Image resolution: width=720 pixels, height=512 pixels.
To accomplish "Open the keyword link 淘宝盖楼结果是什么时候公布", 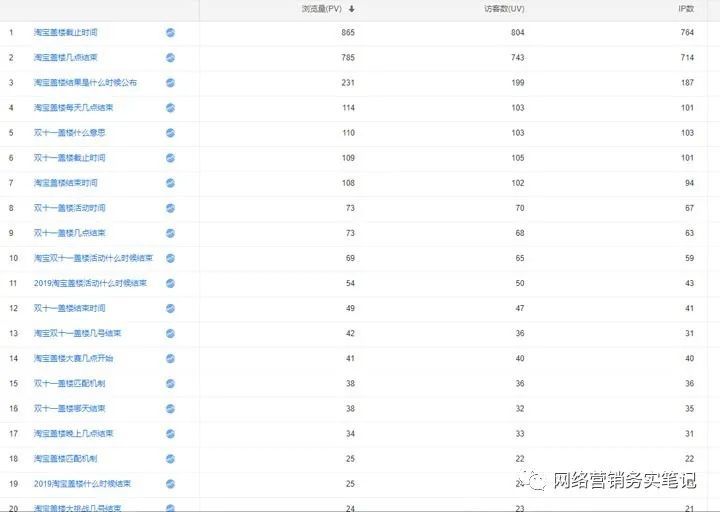I will (85, 83).
